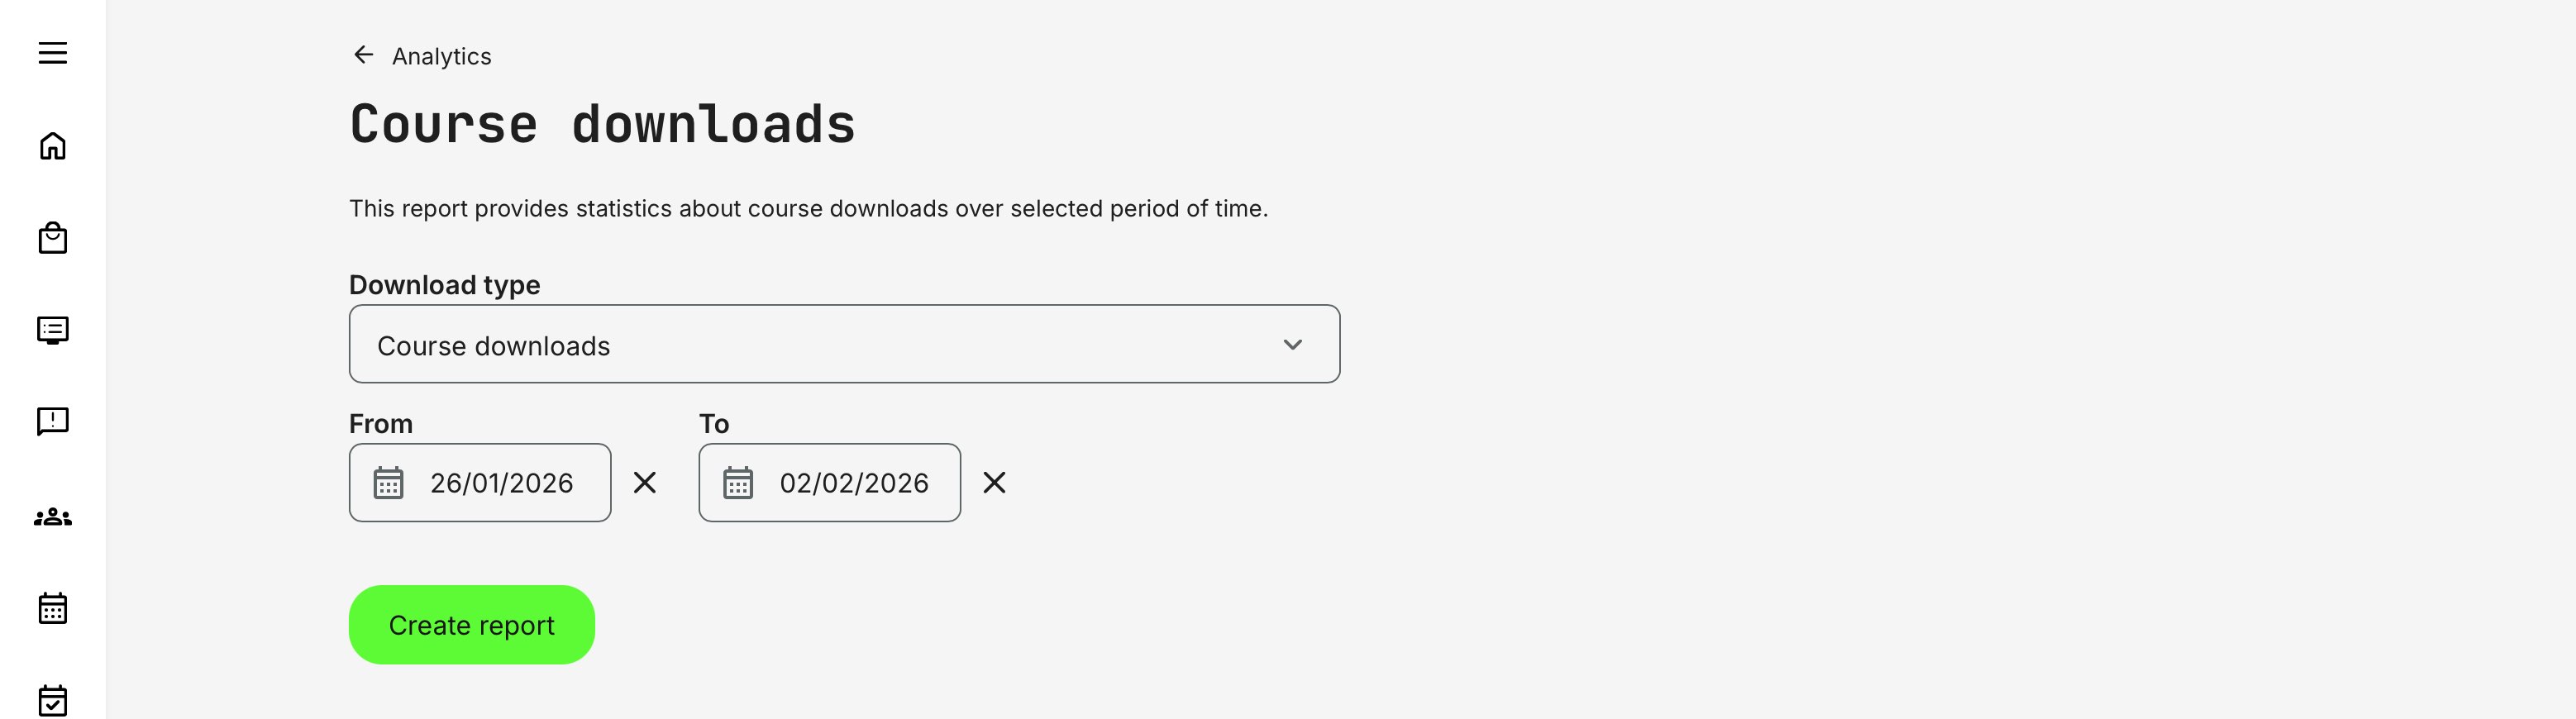
Task: Expand the Download type dropdown
Action: [x=845, y=343]
